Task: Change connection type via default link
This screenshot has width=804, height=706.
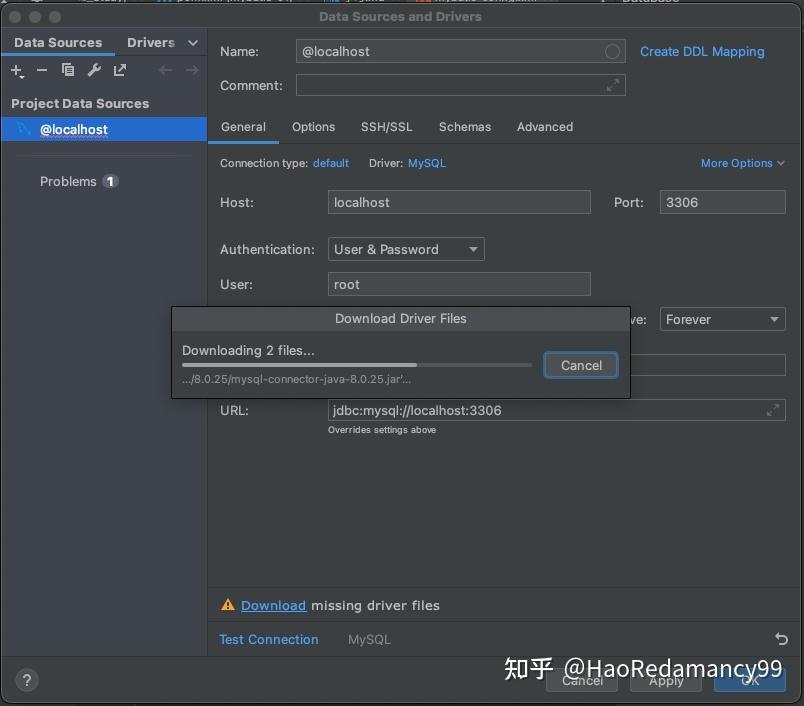Action: [331, 163]
